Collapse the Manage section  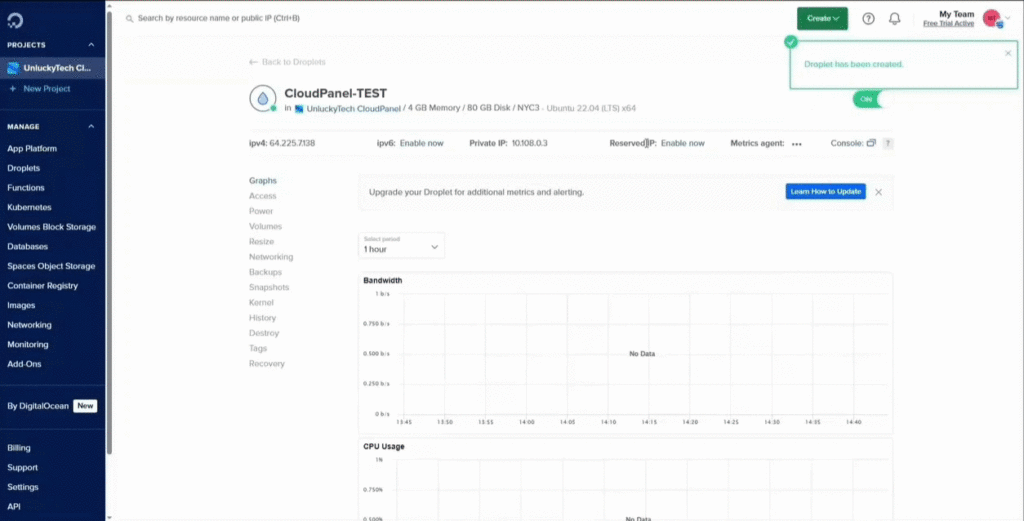tap(91, 127)
